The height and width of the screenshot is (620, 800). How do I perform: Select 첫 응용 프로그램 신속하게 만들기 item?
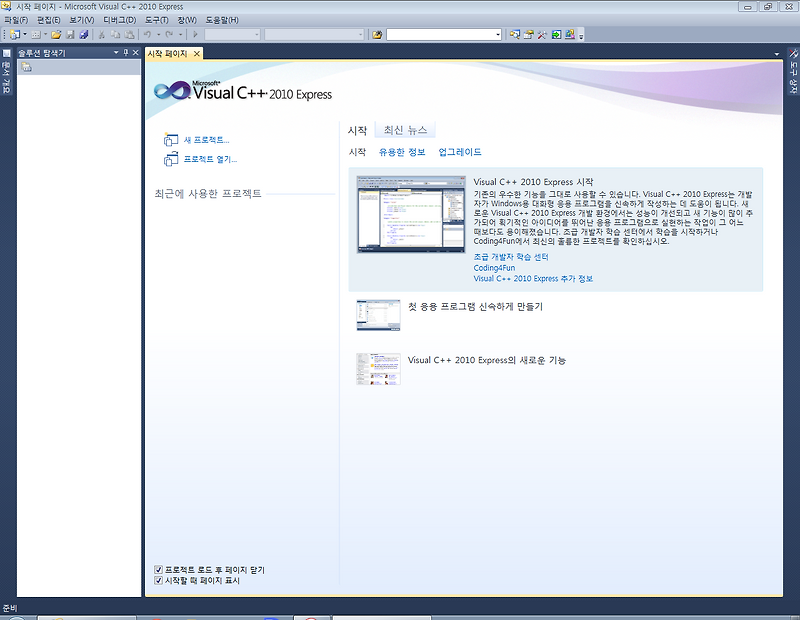click(475, 307)
